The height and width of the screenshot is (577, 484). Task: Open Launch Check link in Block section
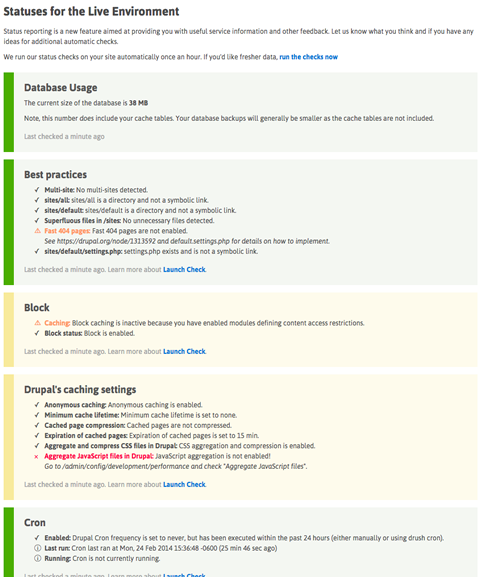click(184, 351)
